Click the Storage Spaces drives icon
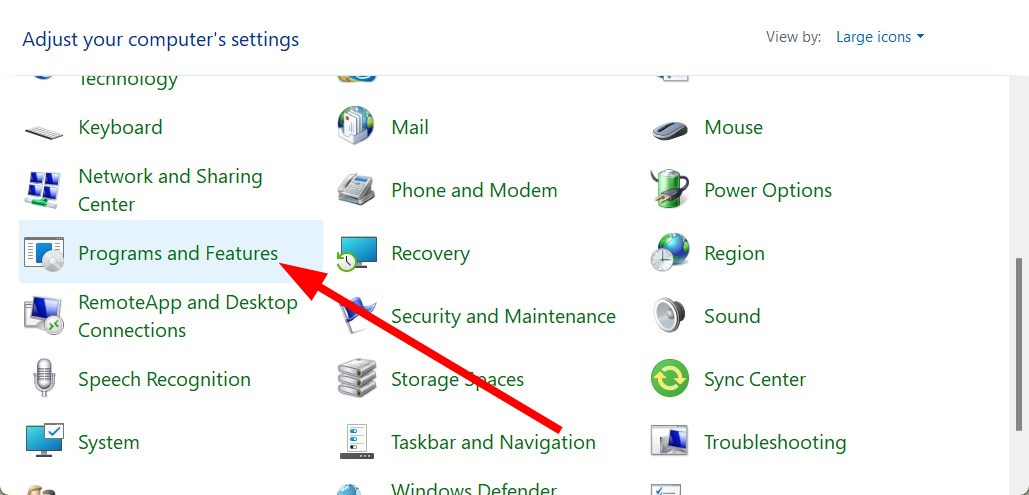Screen dimensions: 1029x495 point(357,379)
